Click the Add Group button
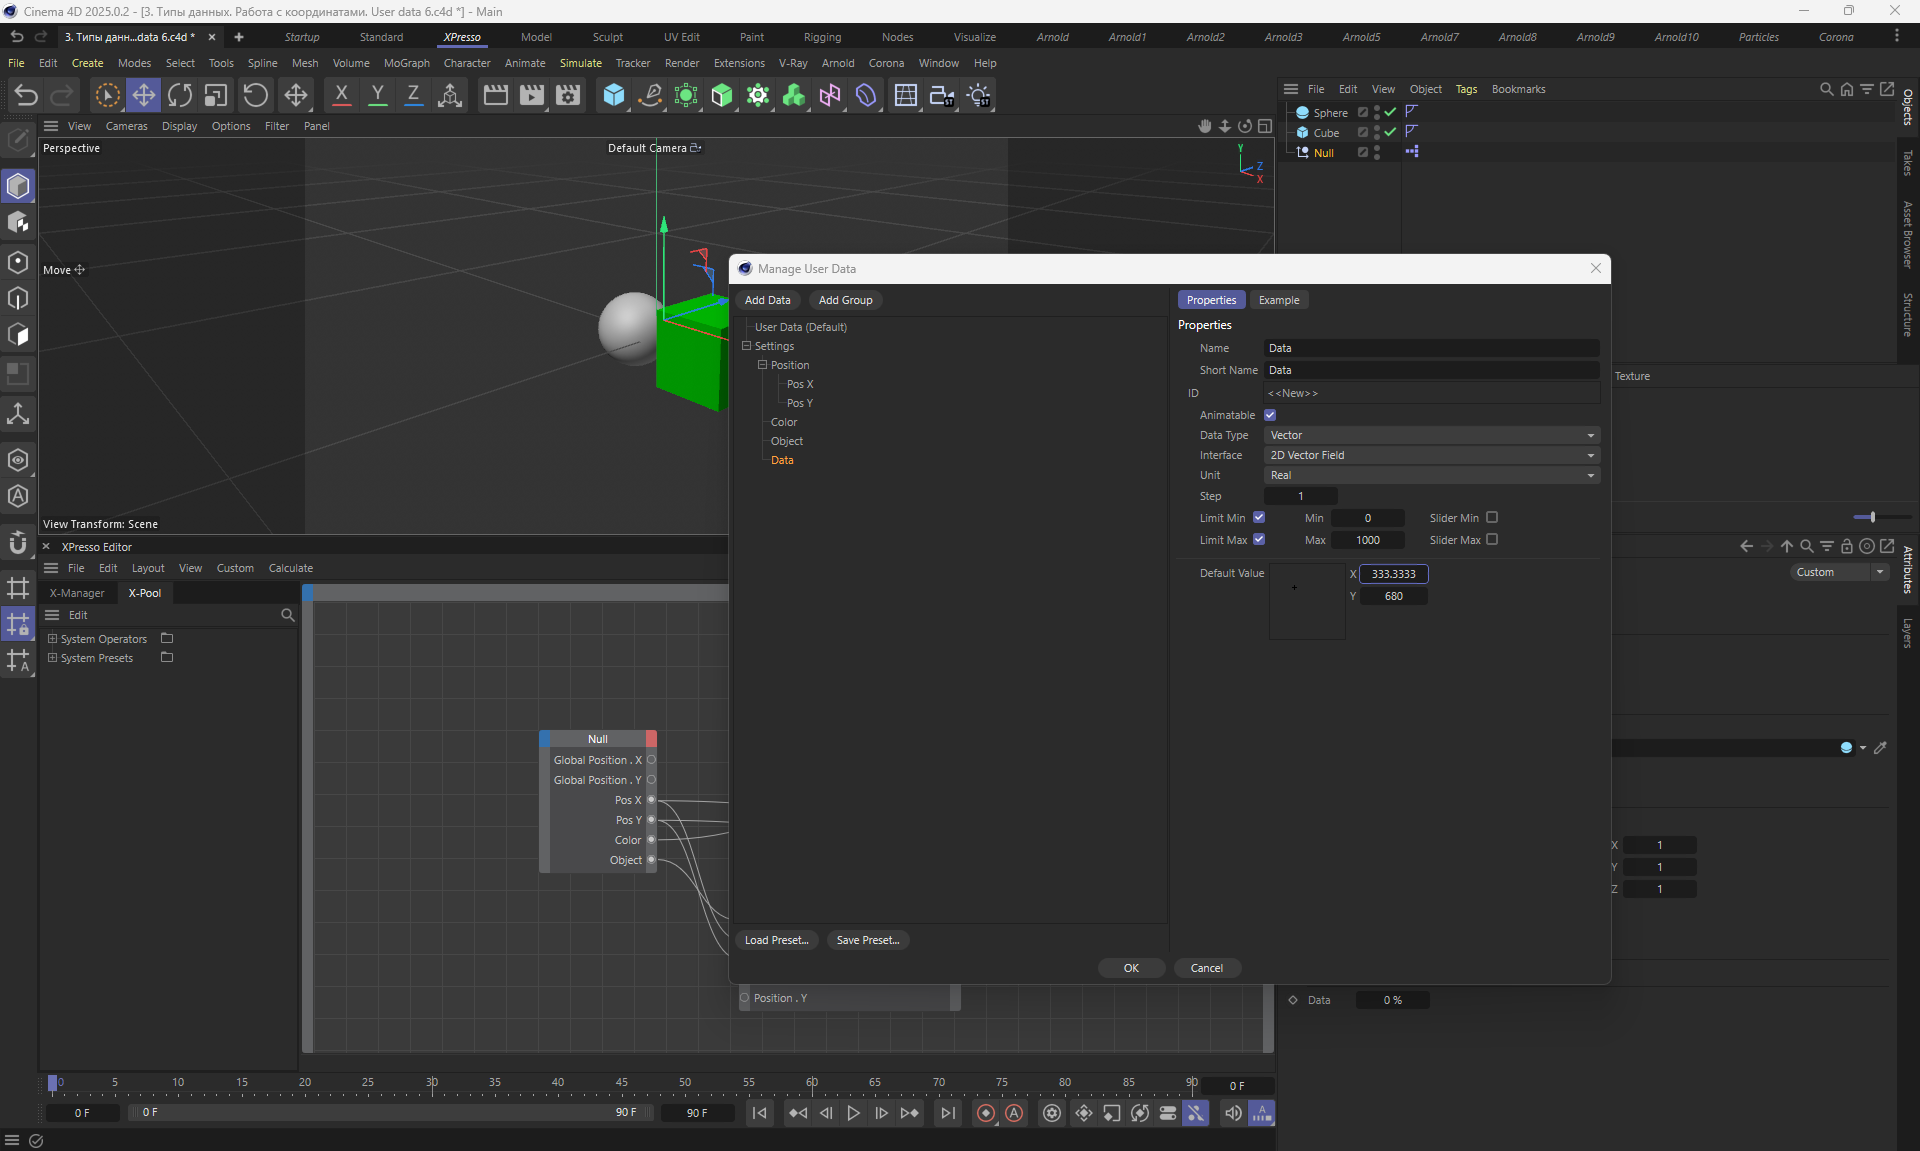1920x1151 pixels. 845,300
